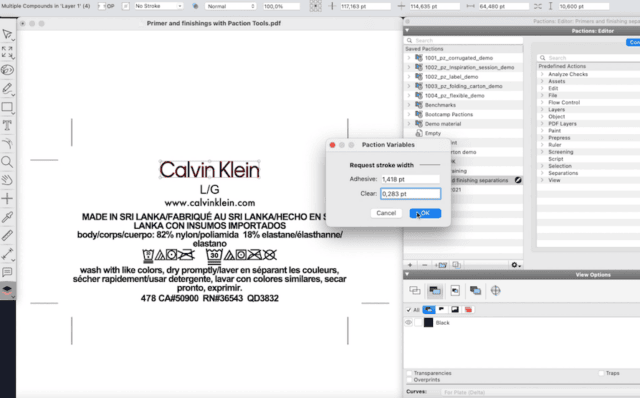This screenshot has width=640, height=398.
Task: Select the red separation filter toggle
Action: coord(468,310)
